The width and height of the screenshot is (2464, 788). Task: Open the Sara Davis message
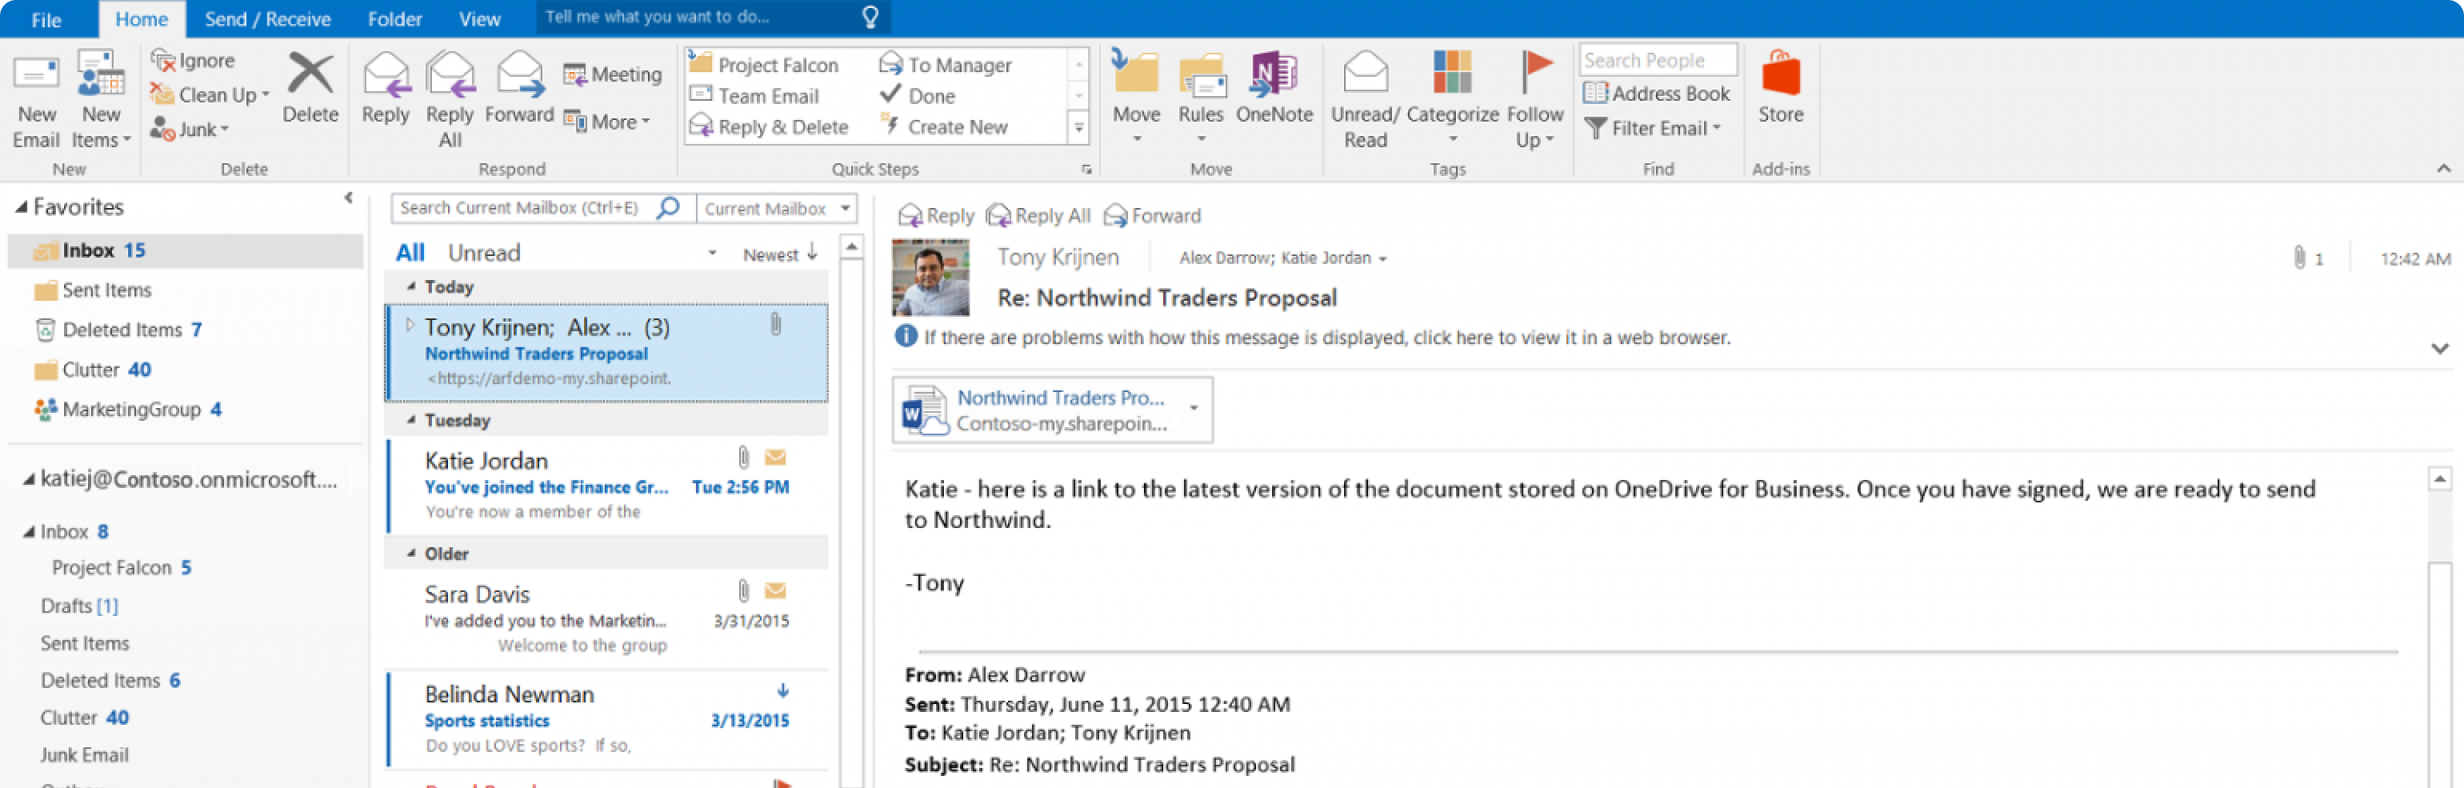click(608, 619)
